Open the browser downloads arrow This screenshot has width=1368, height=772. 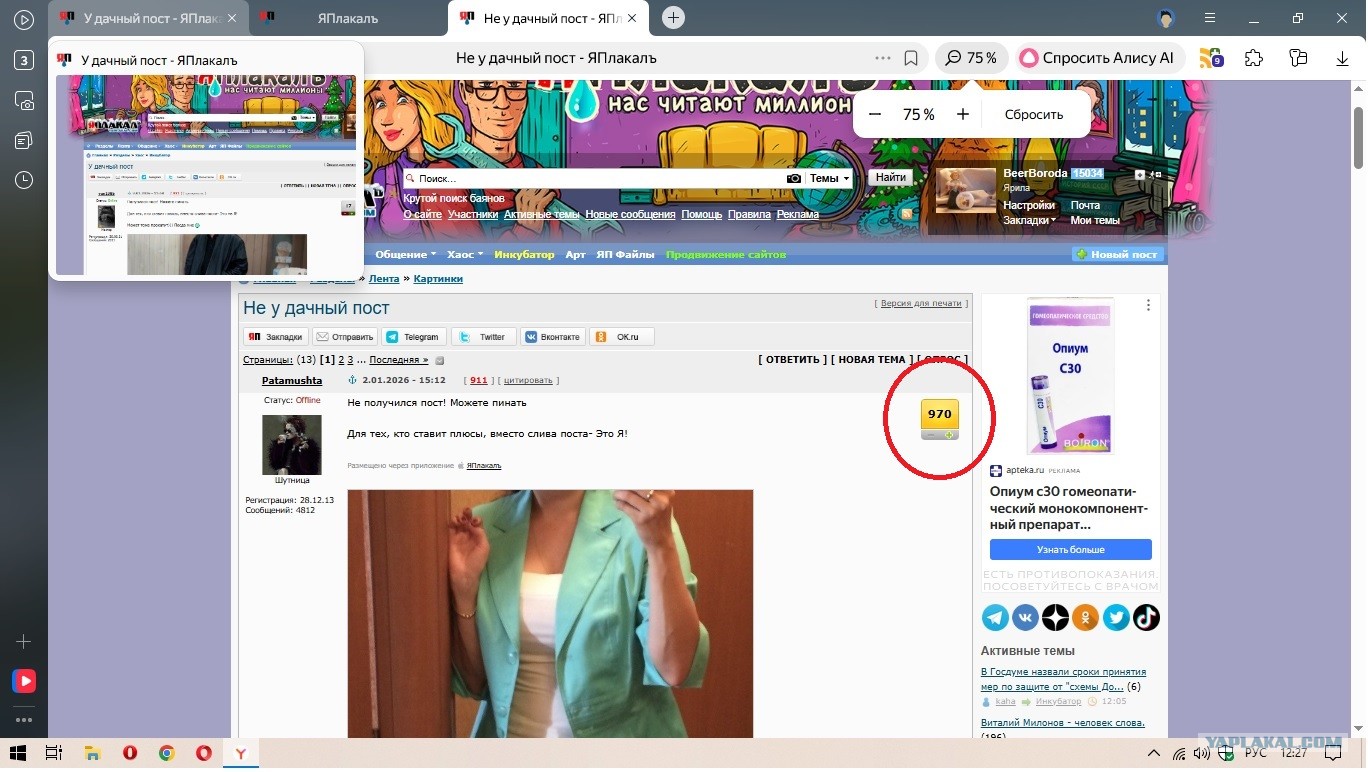tap(1343, 58)
